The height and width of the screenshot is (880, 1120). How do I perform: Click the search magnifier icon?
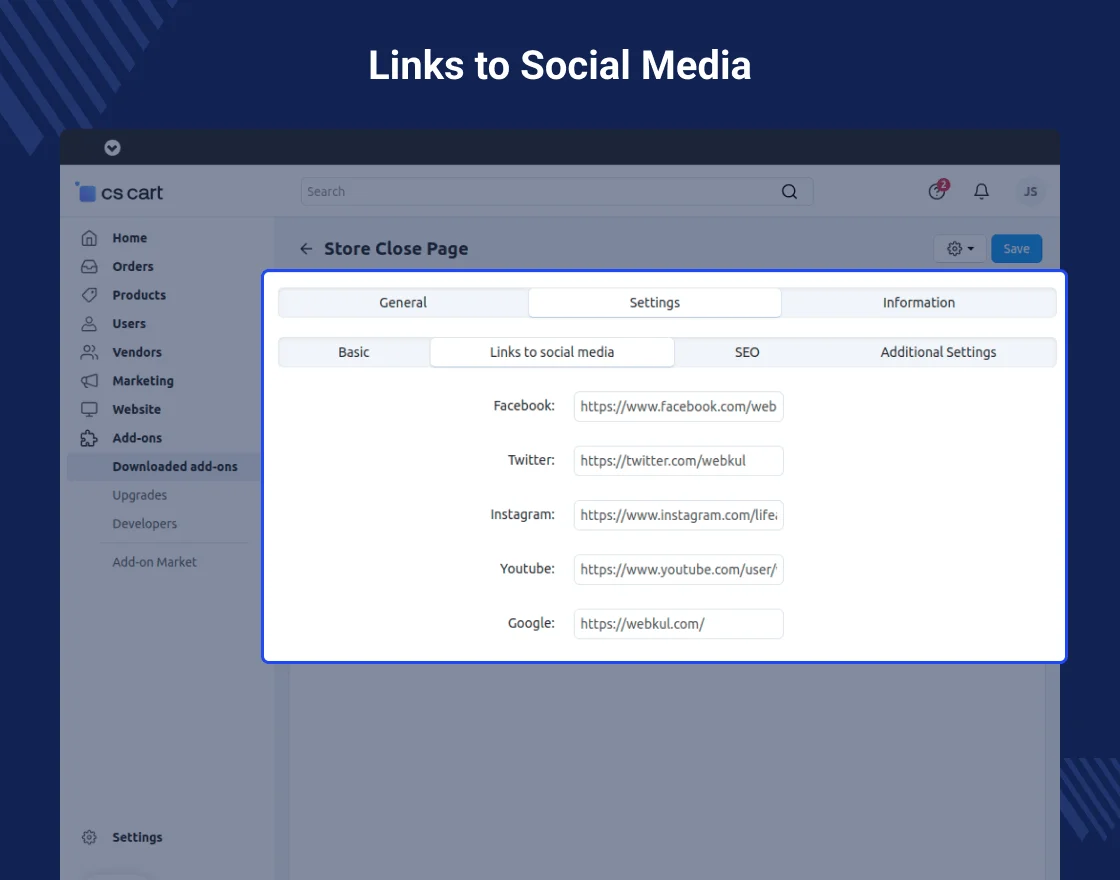point(789,192)
